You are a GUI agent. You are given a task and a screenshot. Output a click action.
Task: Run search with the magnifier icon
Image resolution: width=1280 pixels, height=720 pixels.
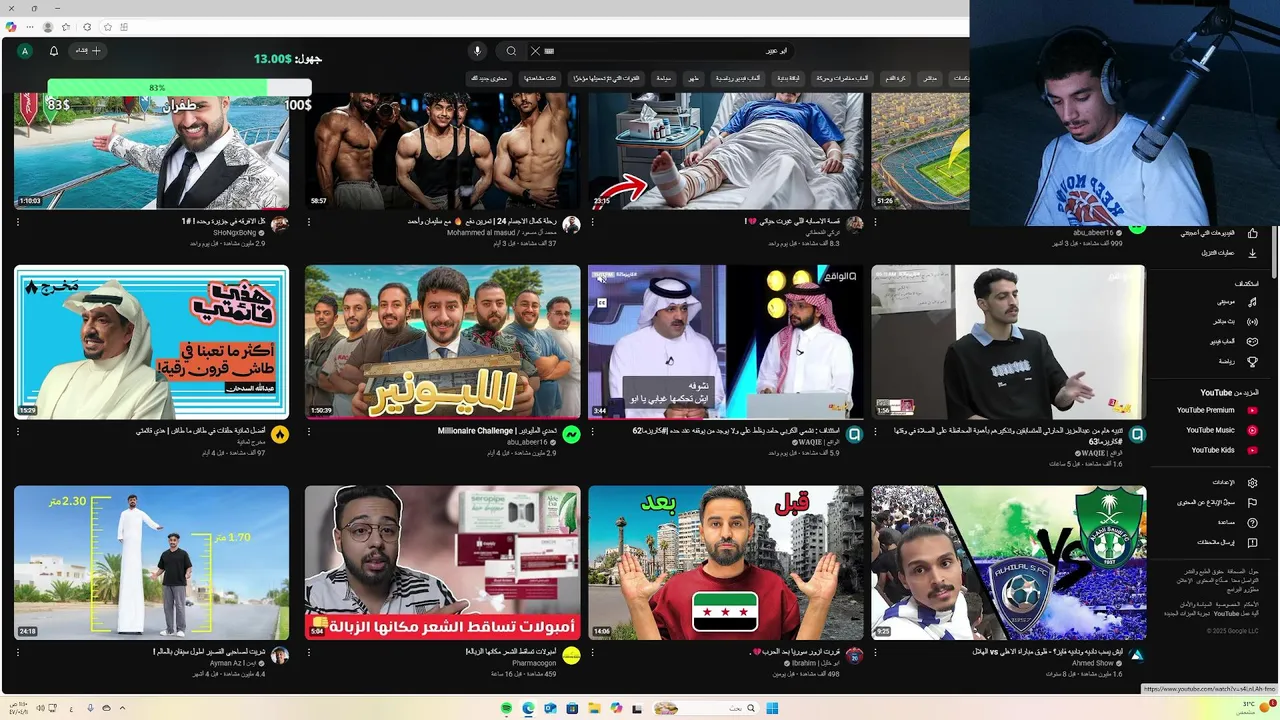click(511, 51)
